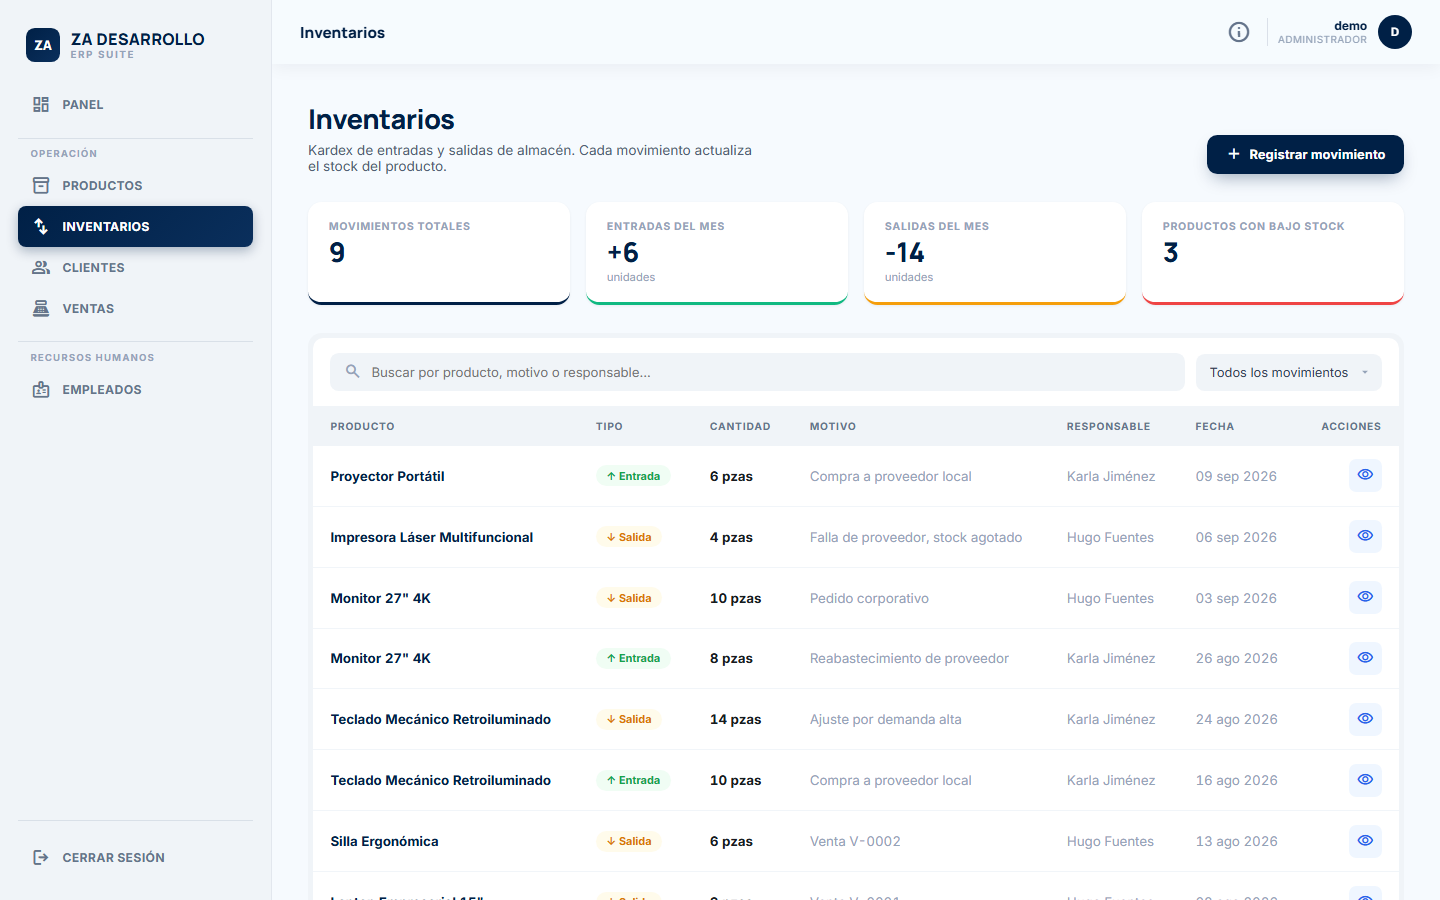This screenshot has width=1440, height=900.
Task: Click the Panel dashboard icon
Action: (41, 104)
